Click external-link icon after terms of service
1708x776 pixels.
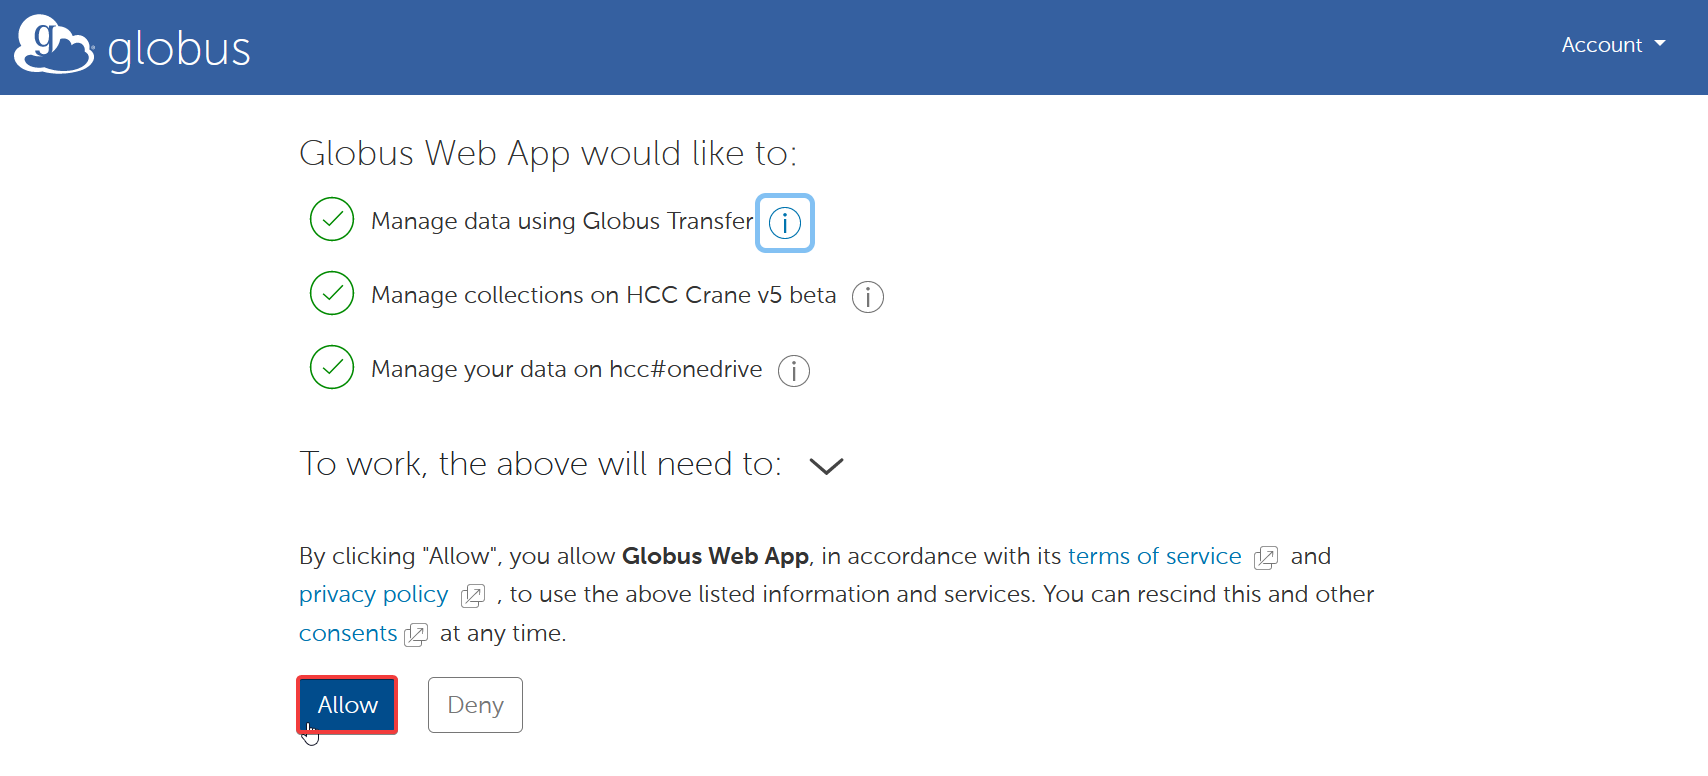pyautogui.click(x=1266, y=558)
